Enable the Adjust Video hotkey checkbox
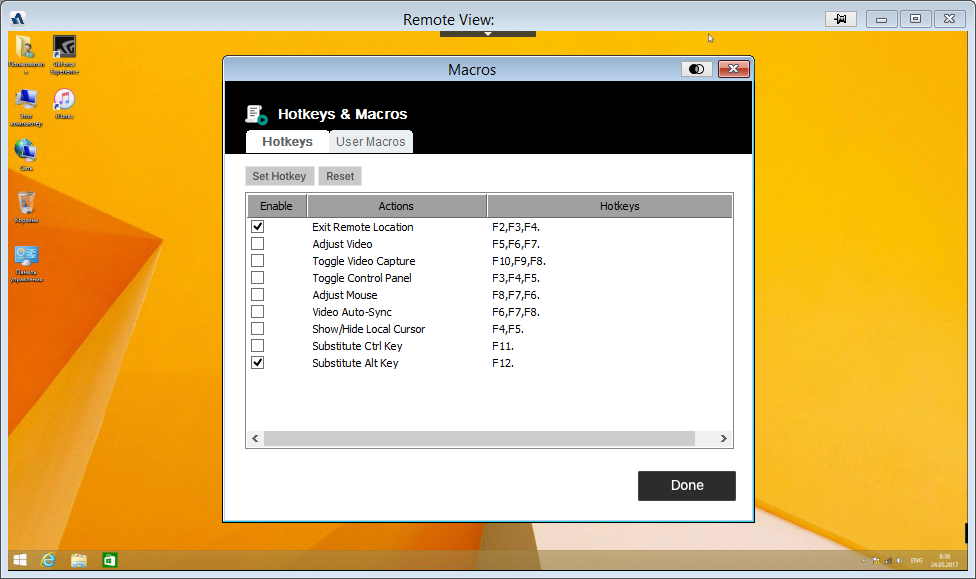Screen dimensions: 976x579 [x=258, y=243]
